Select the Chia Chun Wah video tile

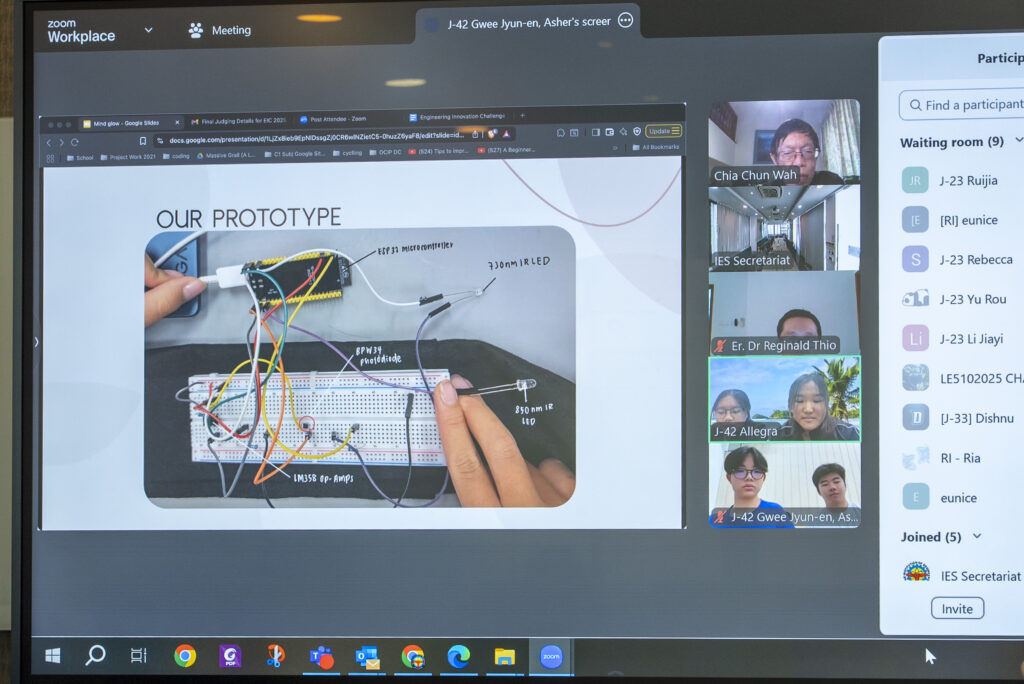784,141
